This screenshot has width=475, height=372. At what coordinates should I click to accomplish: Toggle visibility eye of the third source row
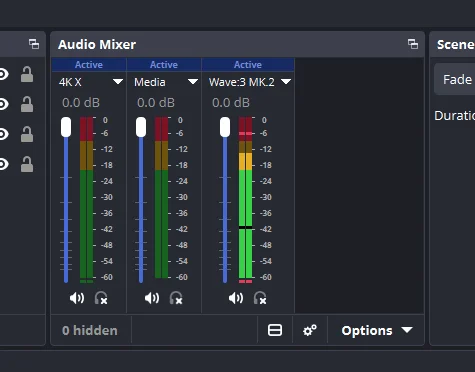[x=3, y=134]
